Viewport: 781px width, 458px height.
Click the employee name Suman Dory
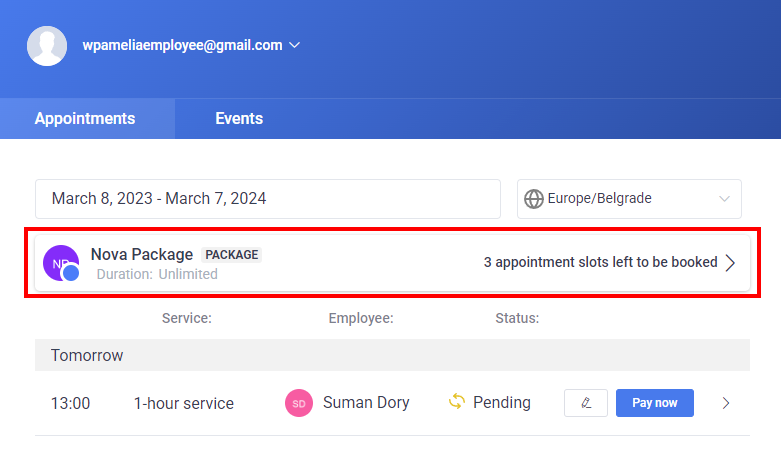(366, 403)
